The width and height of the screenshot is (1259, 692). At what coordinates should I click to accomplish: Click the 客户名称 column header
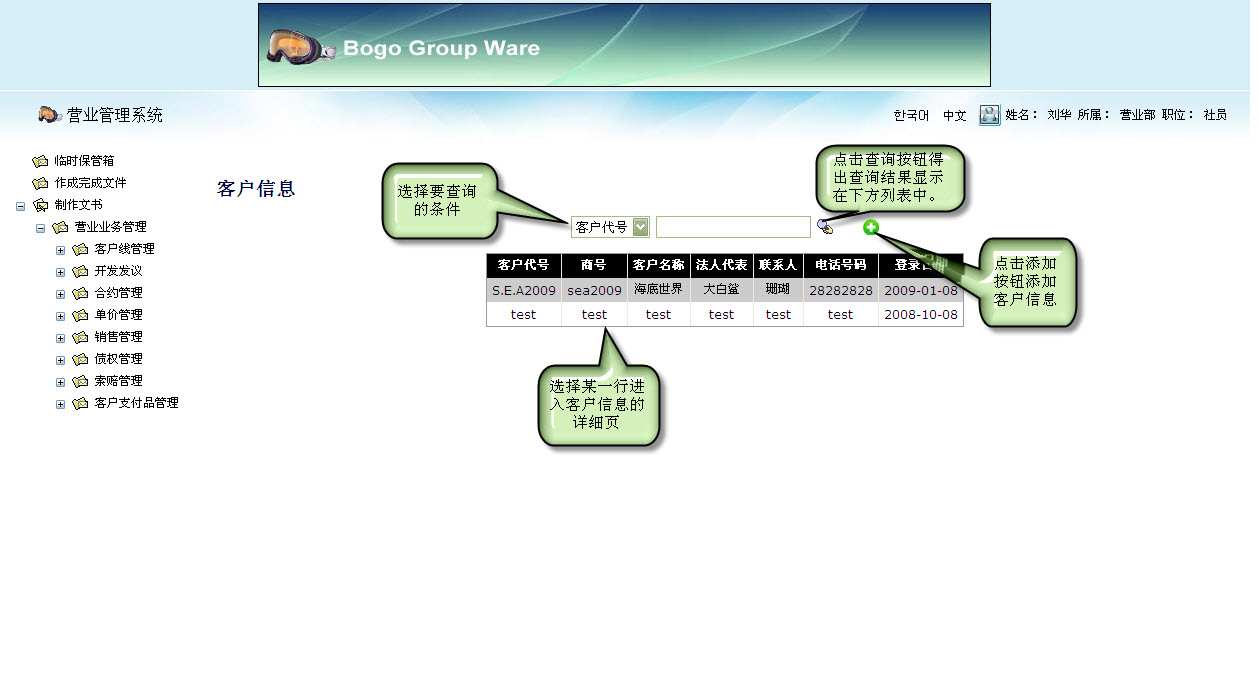[658, 265]
